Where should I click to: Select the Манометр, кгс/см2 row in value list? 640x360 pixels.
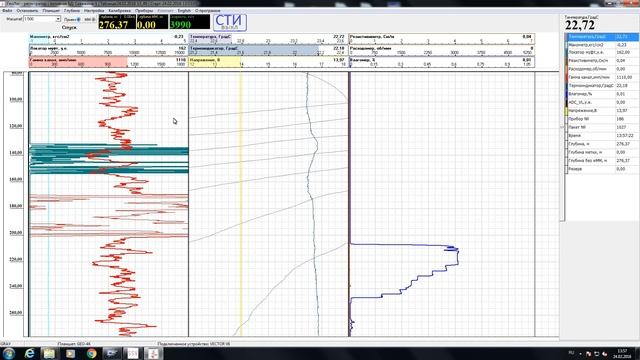602,44
